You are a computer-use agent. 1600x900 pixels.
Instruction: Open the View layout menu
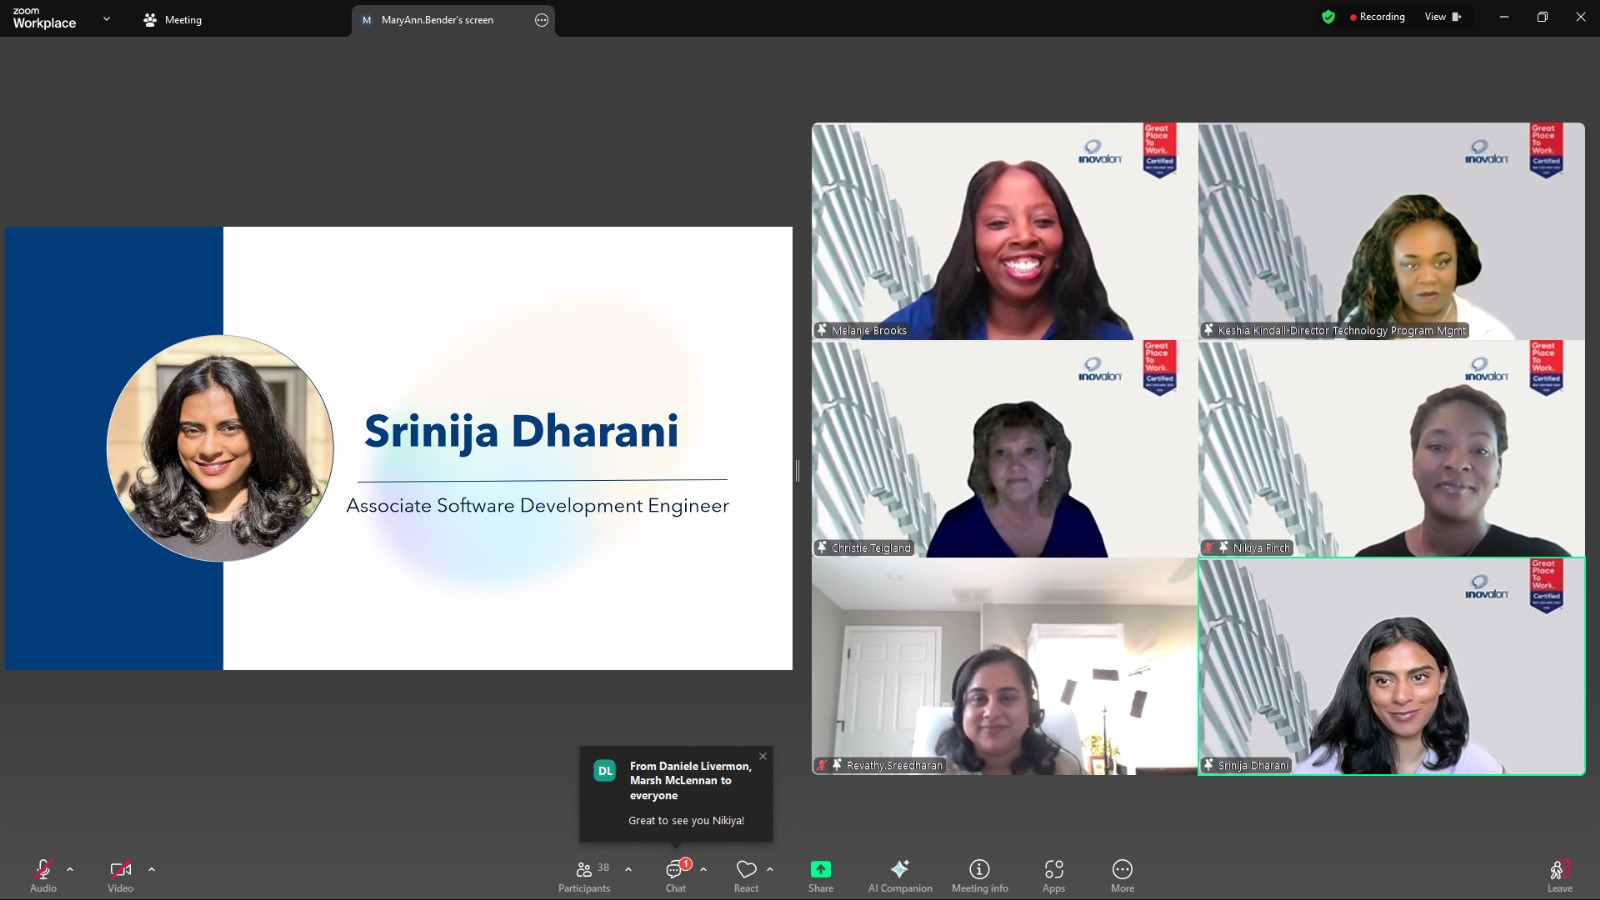point(1442,17)
